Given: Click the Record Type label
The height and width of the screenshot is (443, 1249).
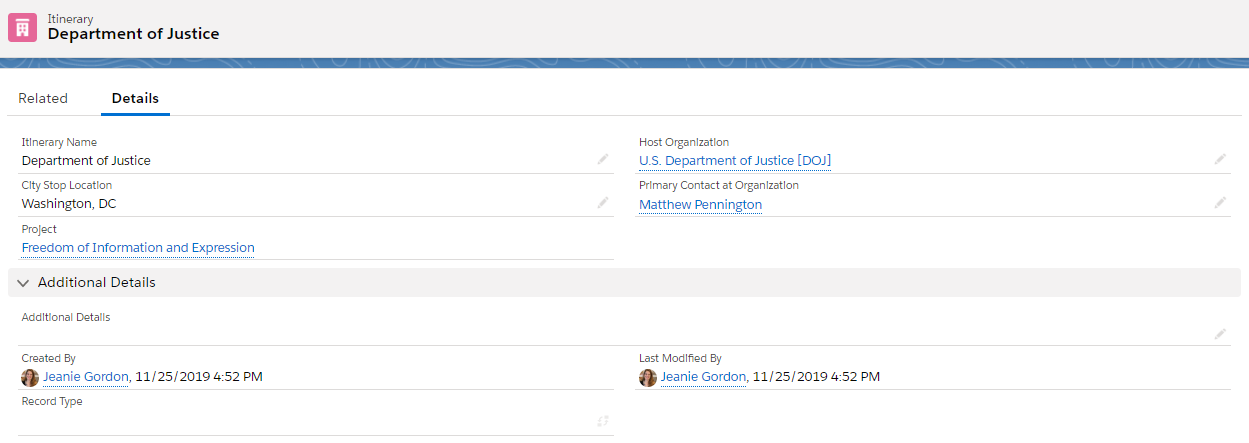Looking at the screenshot, I should (52, 401).
